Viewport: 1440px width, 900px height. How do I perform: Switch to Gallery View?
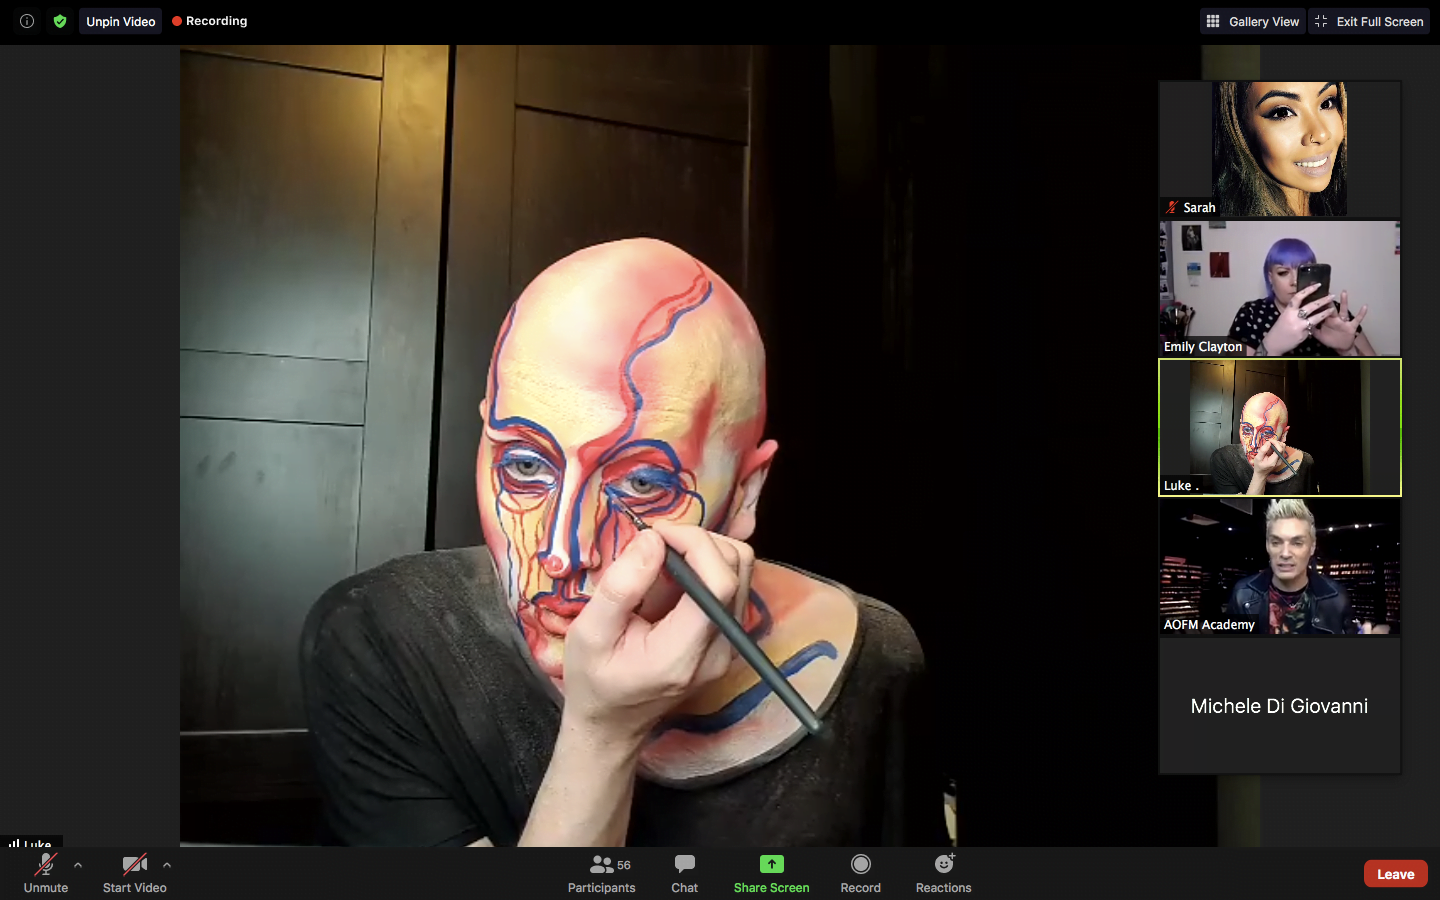[1253, 21]
